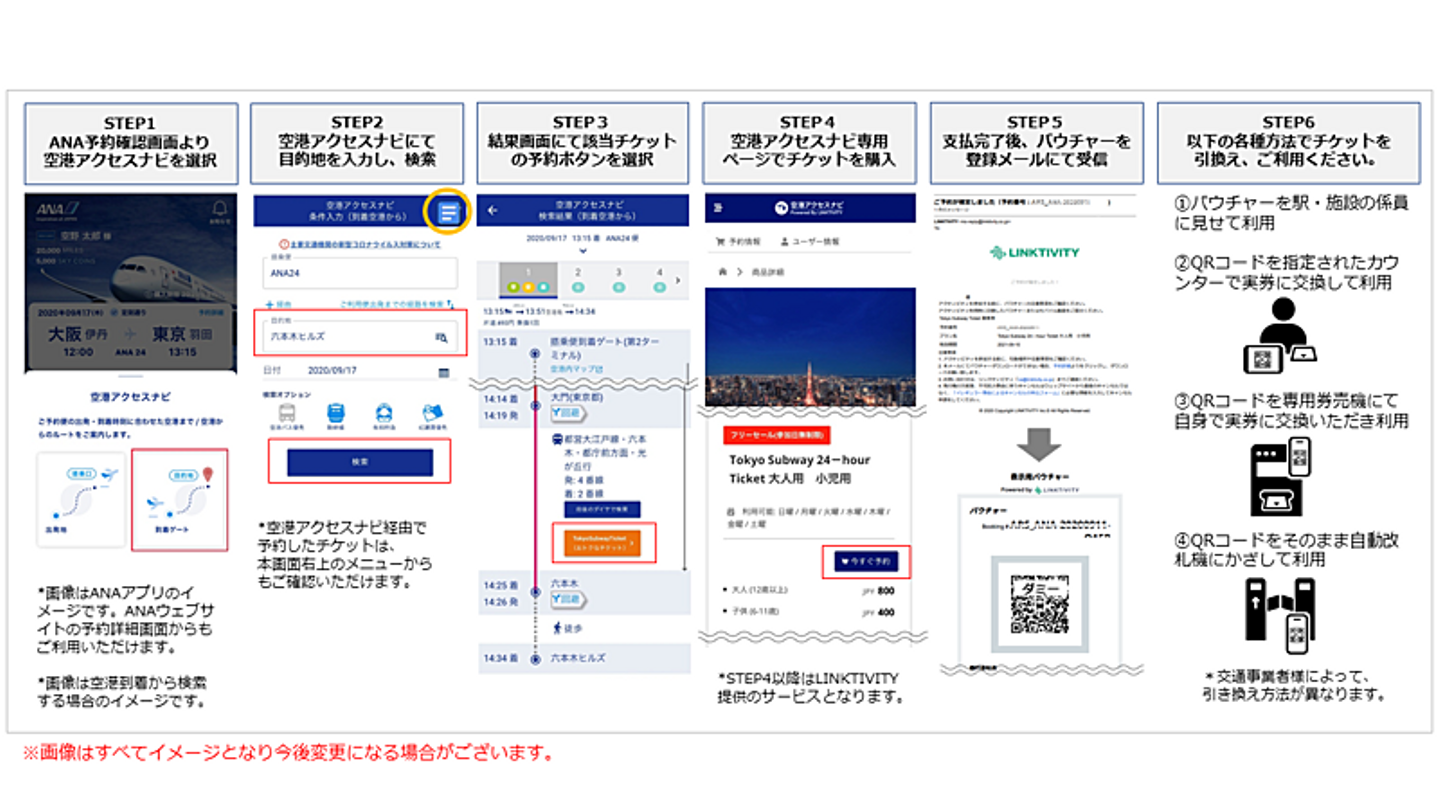Screen dimensions: 1440x810
Task: Click the 回避 tag under 大門(東京都)
Action: [568, 413]
